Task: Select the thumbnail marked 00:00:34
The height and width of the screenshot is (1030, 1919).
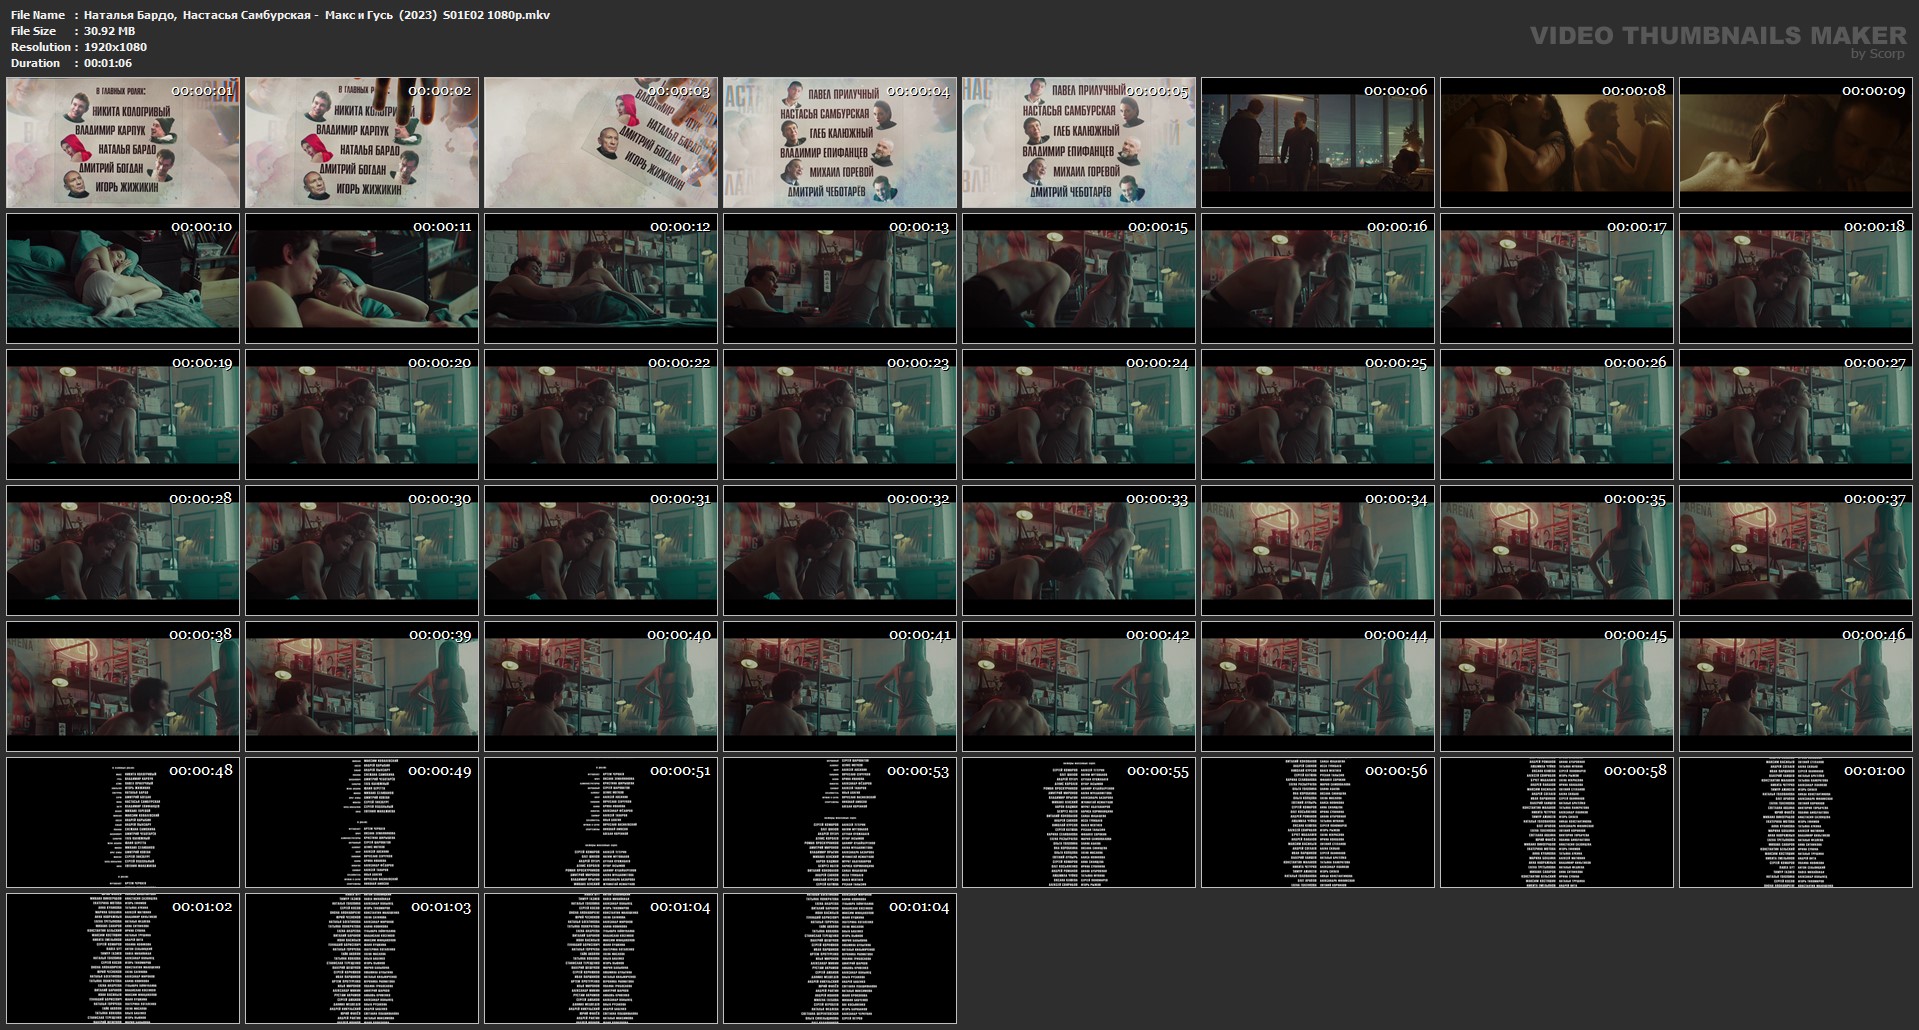Action: [1318, 551]
